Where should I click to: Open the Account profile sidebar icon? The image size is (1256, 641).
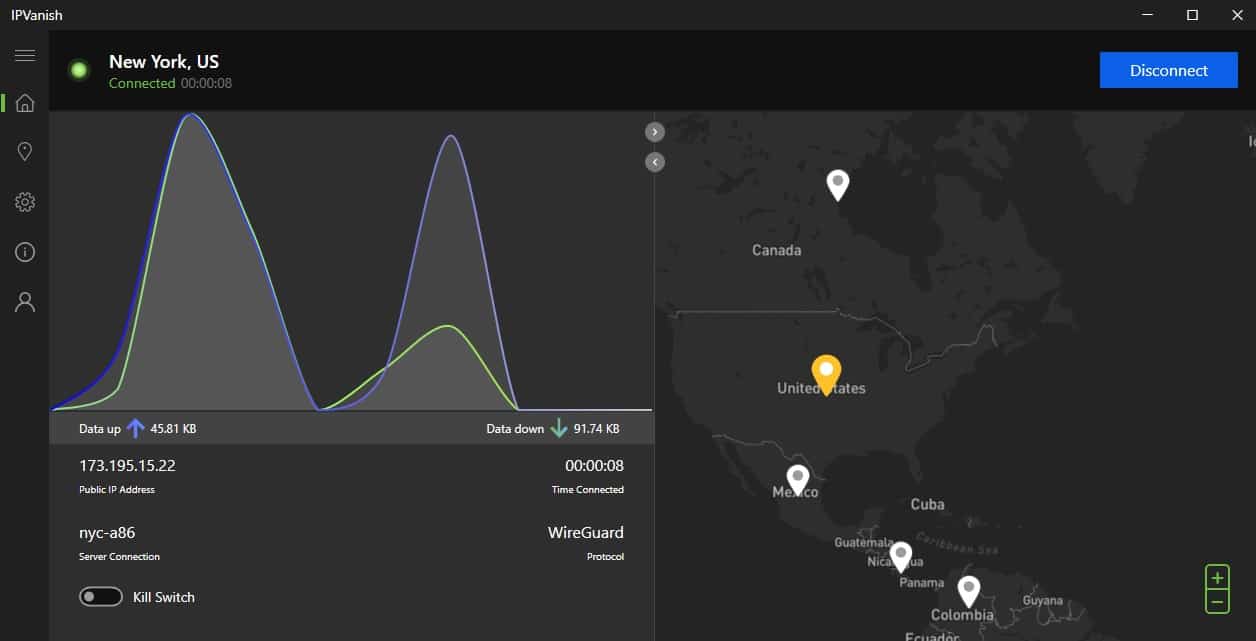click(x=25, y=302)
